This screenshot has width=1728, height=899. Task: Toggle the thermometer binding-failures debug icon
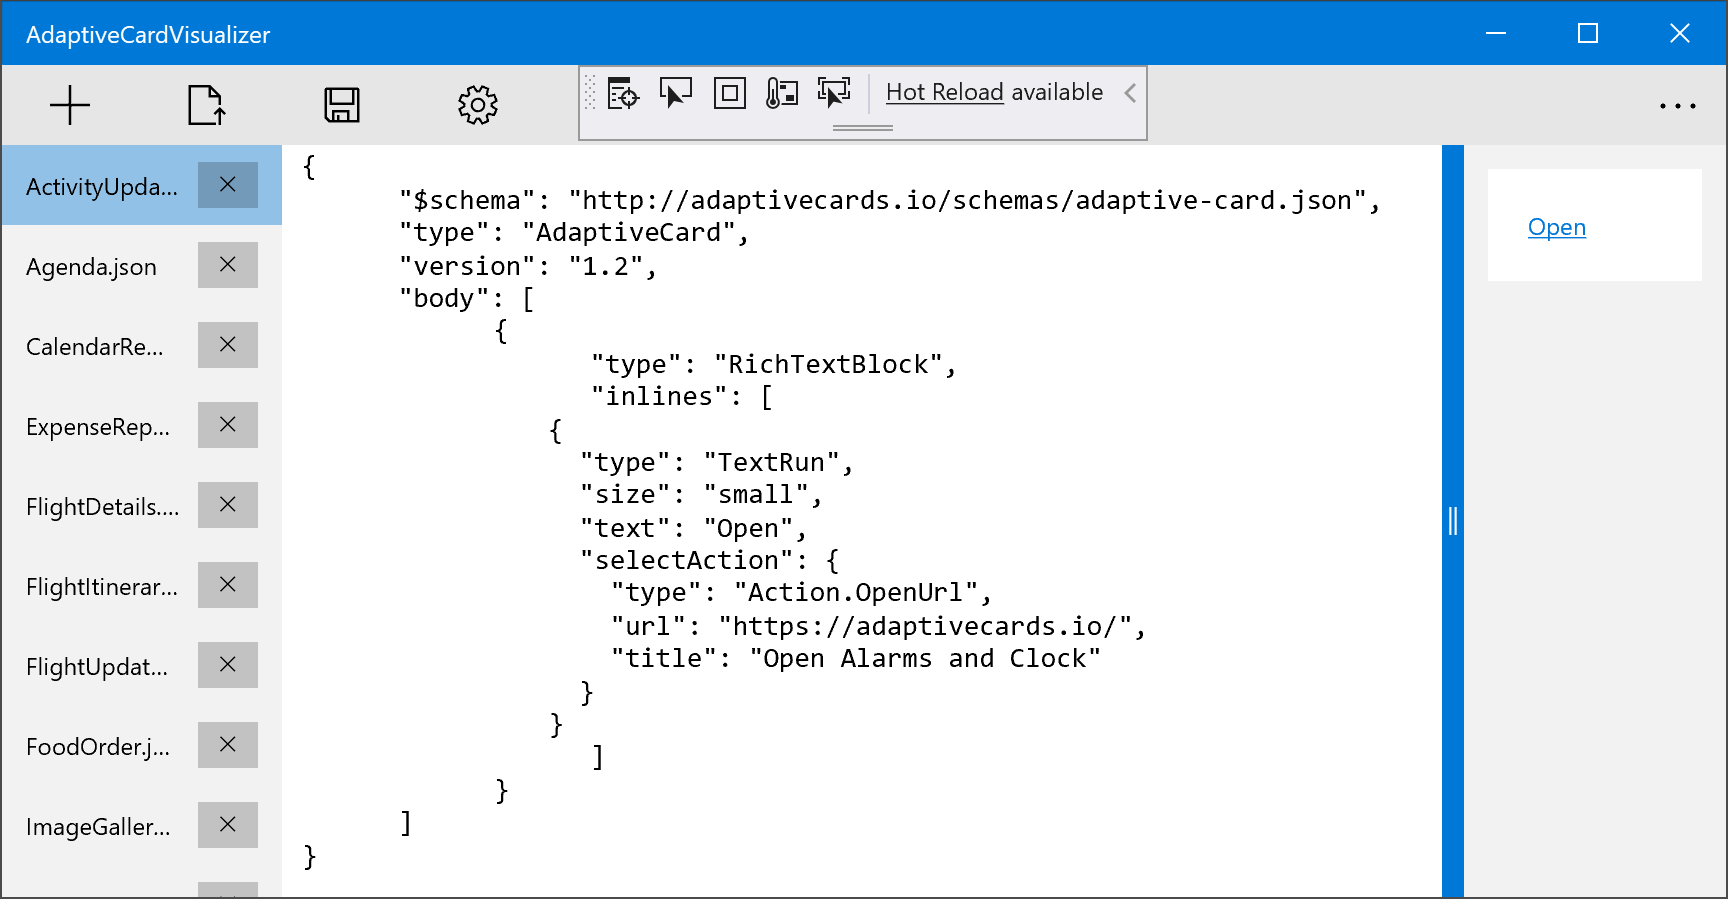coord(782,93)
